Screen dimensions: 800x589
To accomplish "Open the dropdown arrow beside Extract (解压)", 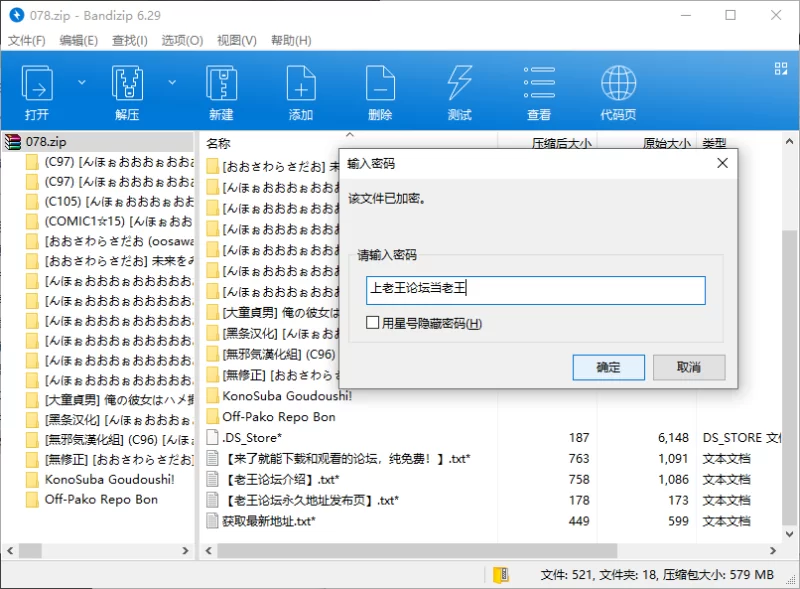I will pos(171,82).
